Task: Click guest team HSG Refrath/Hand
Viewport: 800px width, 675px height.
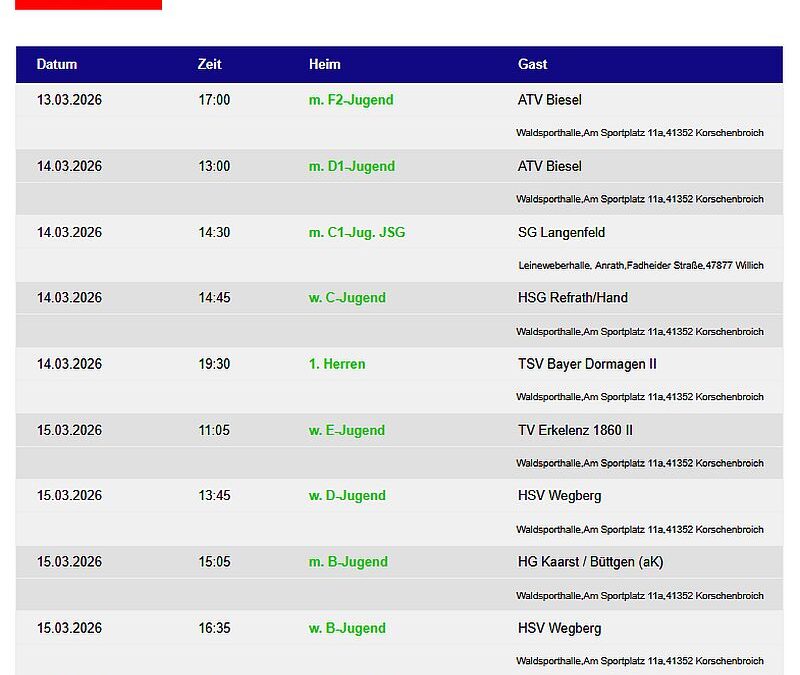Action: 572,298
